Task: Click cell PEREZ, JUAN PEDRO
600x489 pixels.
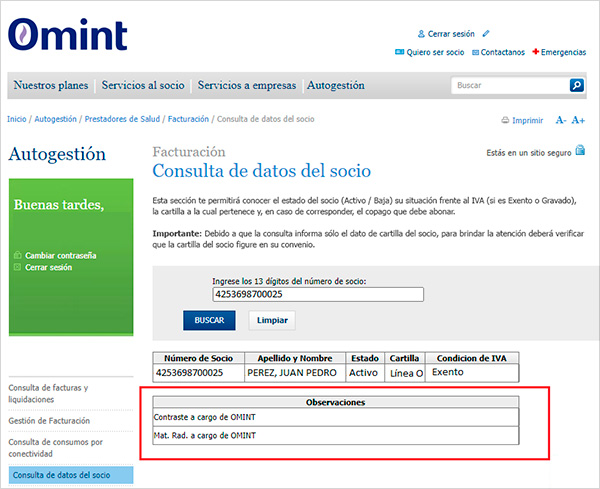Action: click(295, 373)
